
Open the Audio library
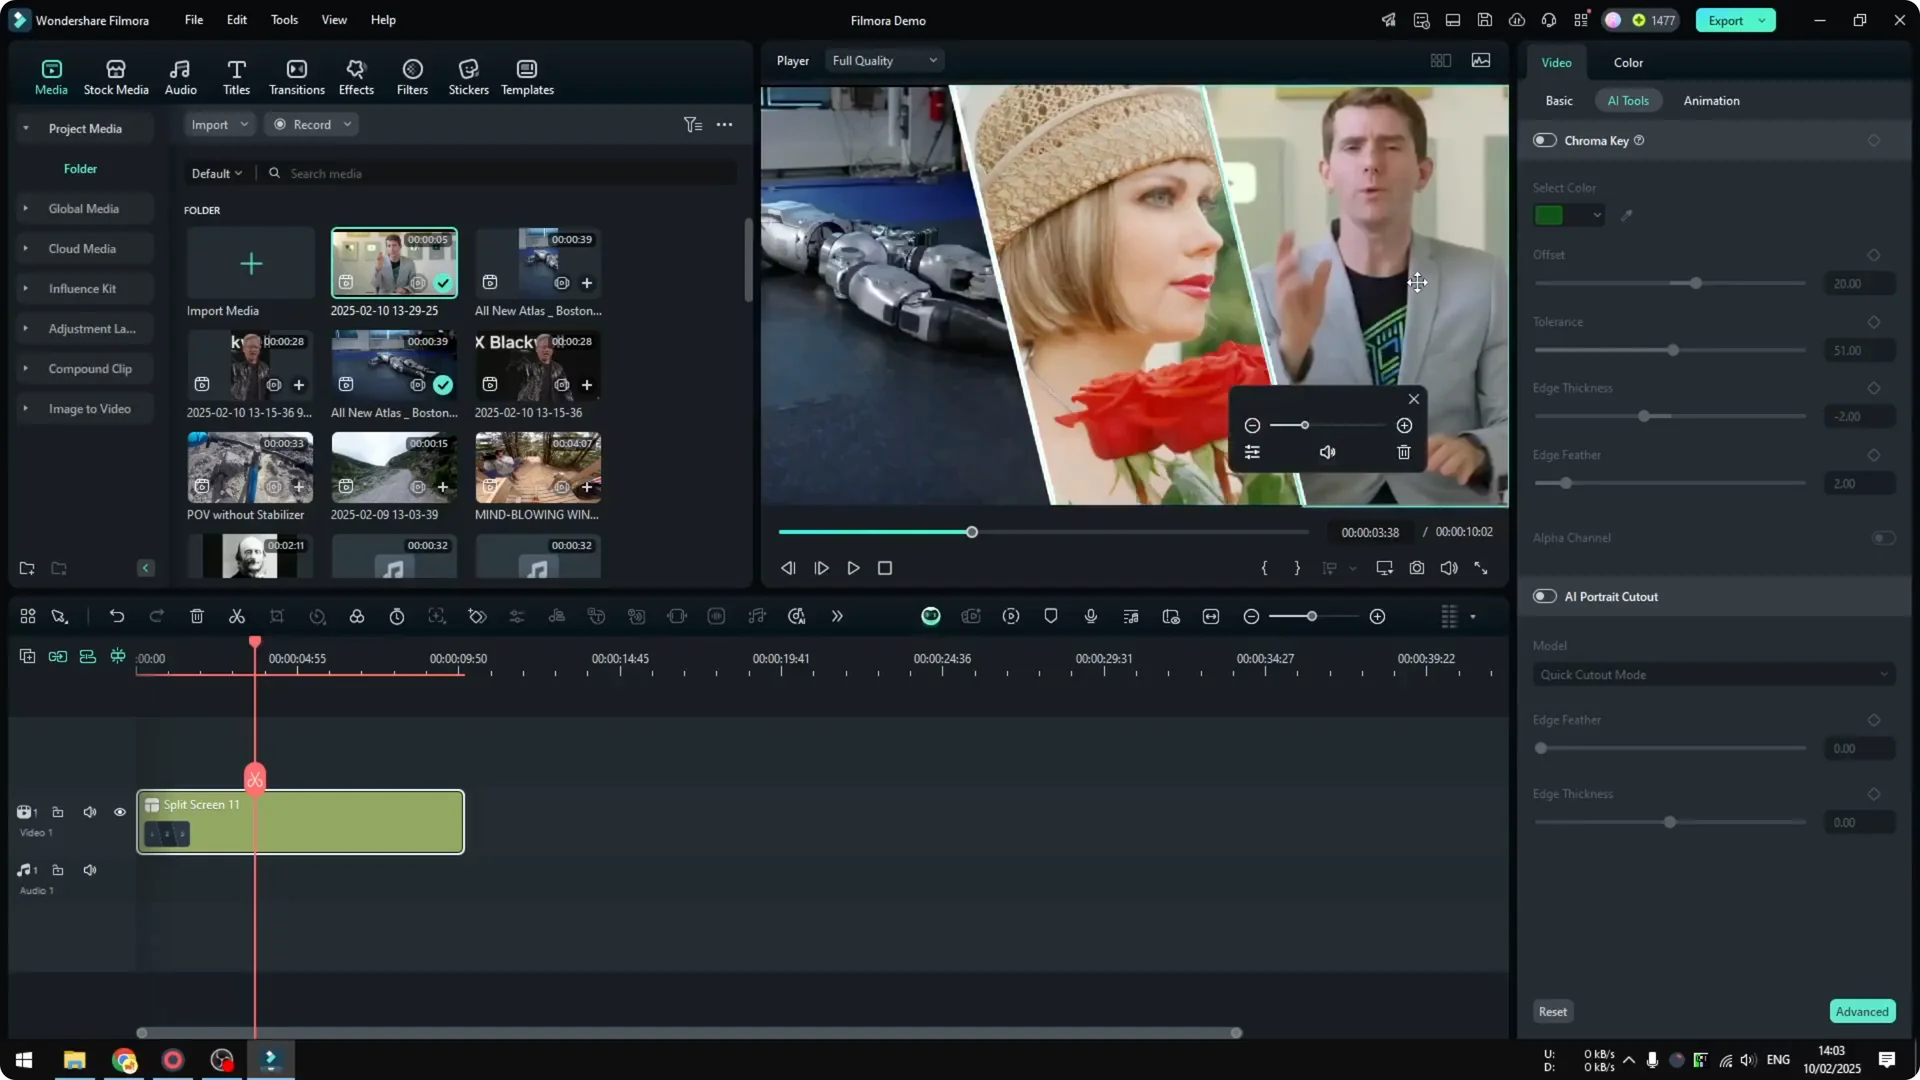(x=180, y=77)
